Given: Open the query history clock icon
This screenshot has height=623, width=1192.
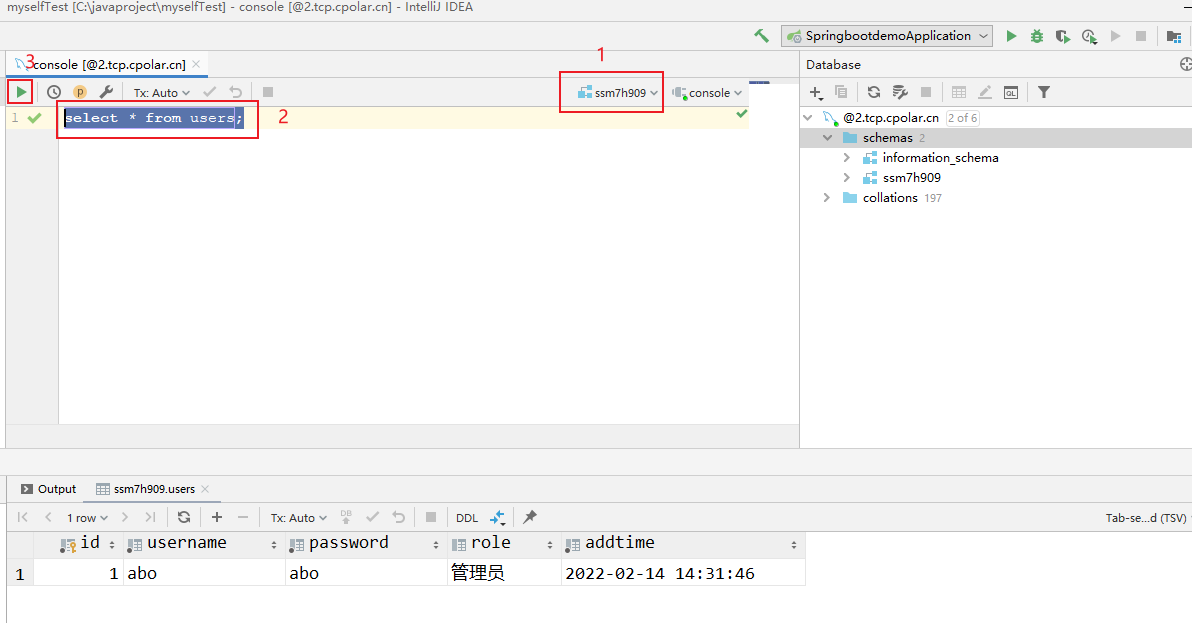Looking at the screenshot, I should click(x=53, y=92).
